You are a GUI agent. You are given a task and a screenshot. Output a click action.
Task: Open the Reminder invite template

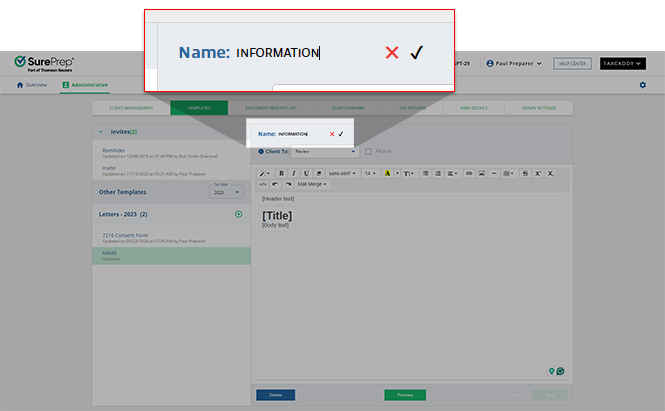(x=171, y=153)
